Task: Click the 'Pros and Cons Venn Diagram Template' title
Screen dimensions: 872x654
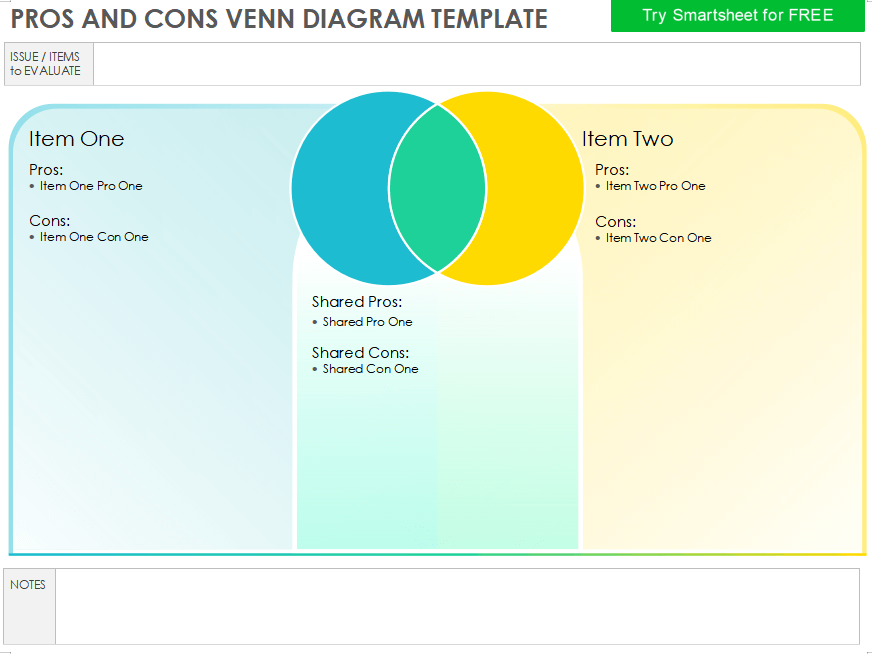Action: (279, 19)
